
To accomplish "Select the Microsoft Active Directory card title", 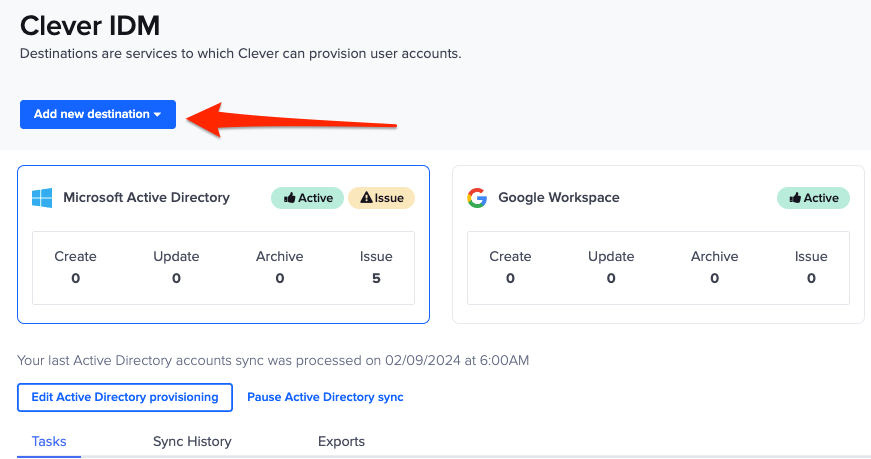I will point(146,198).
